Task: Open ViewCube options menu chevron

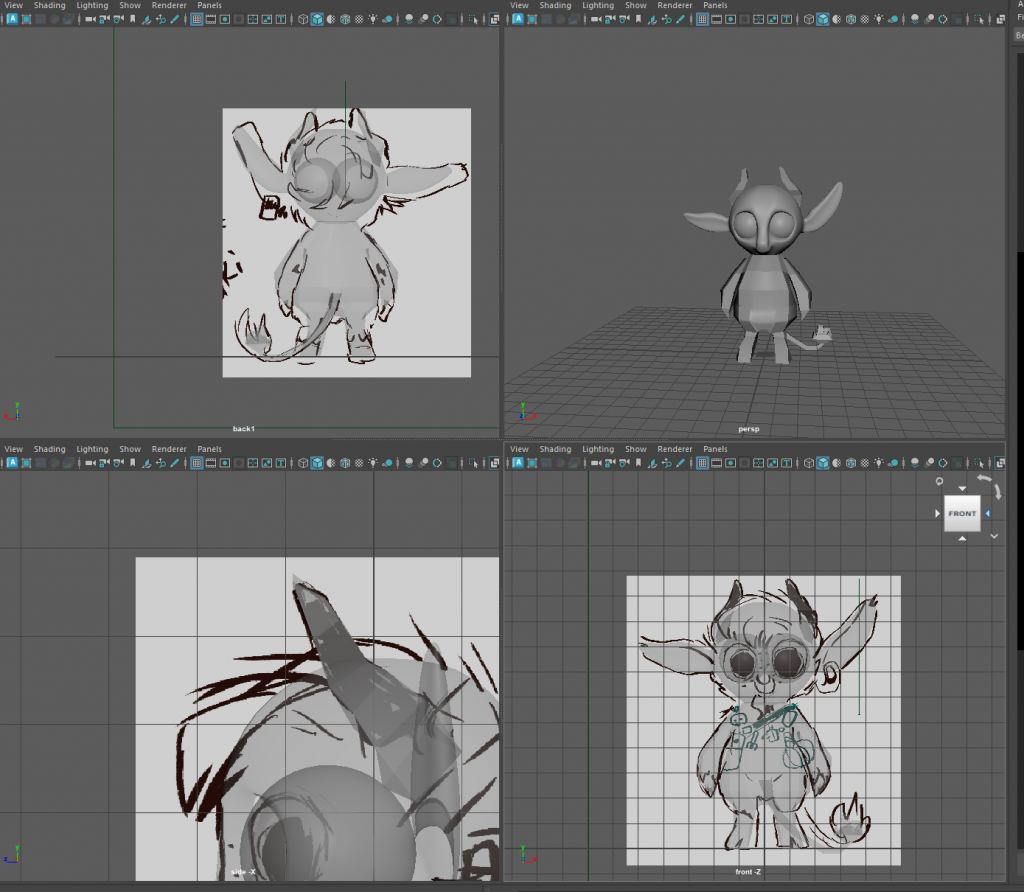Action: [994, 536]
